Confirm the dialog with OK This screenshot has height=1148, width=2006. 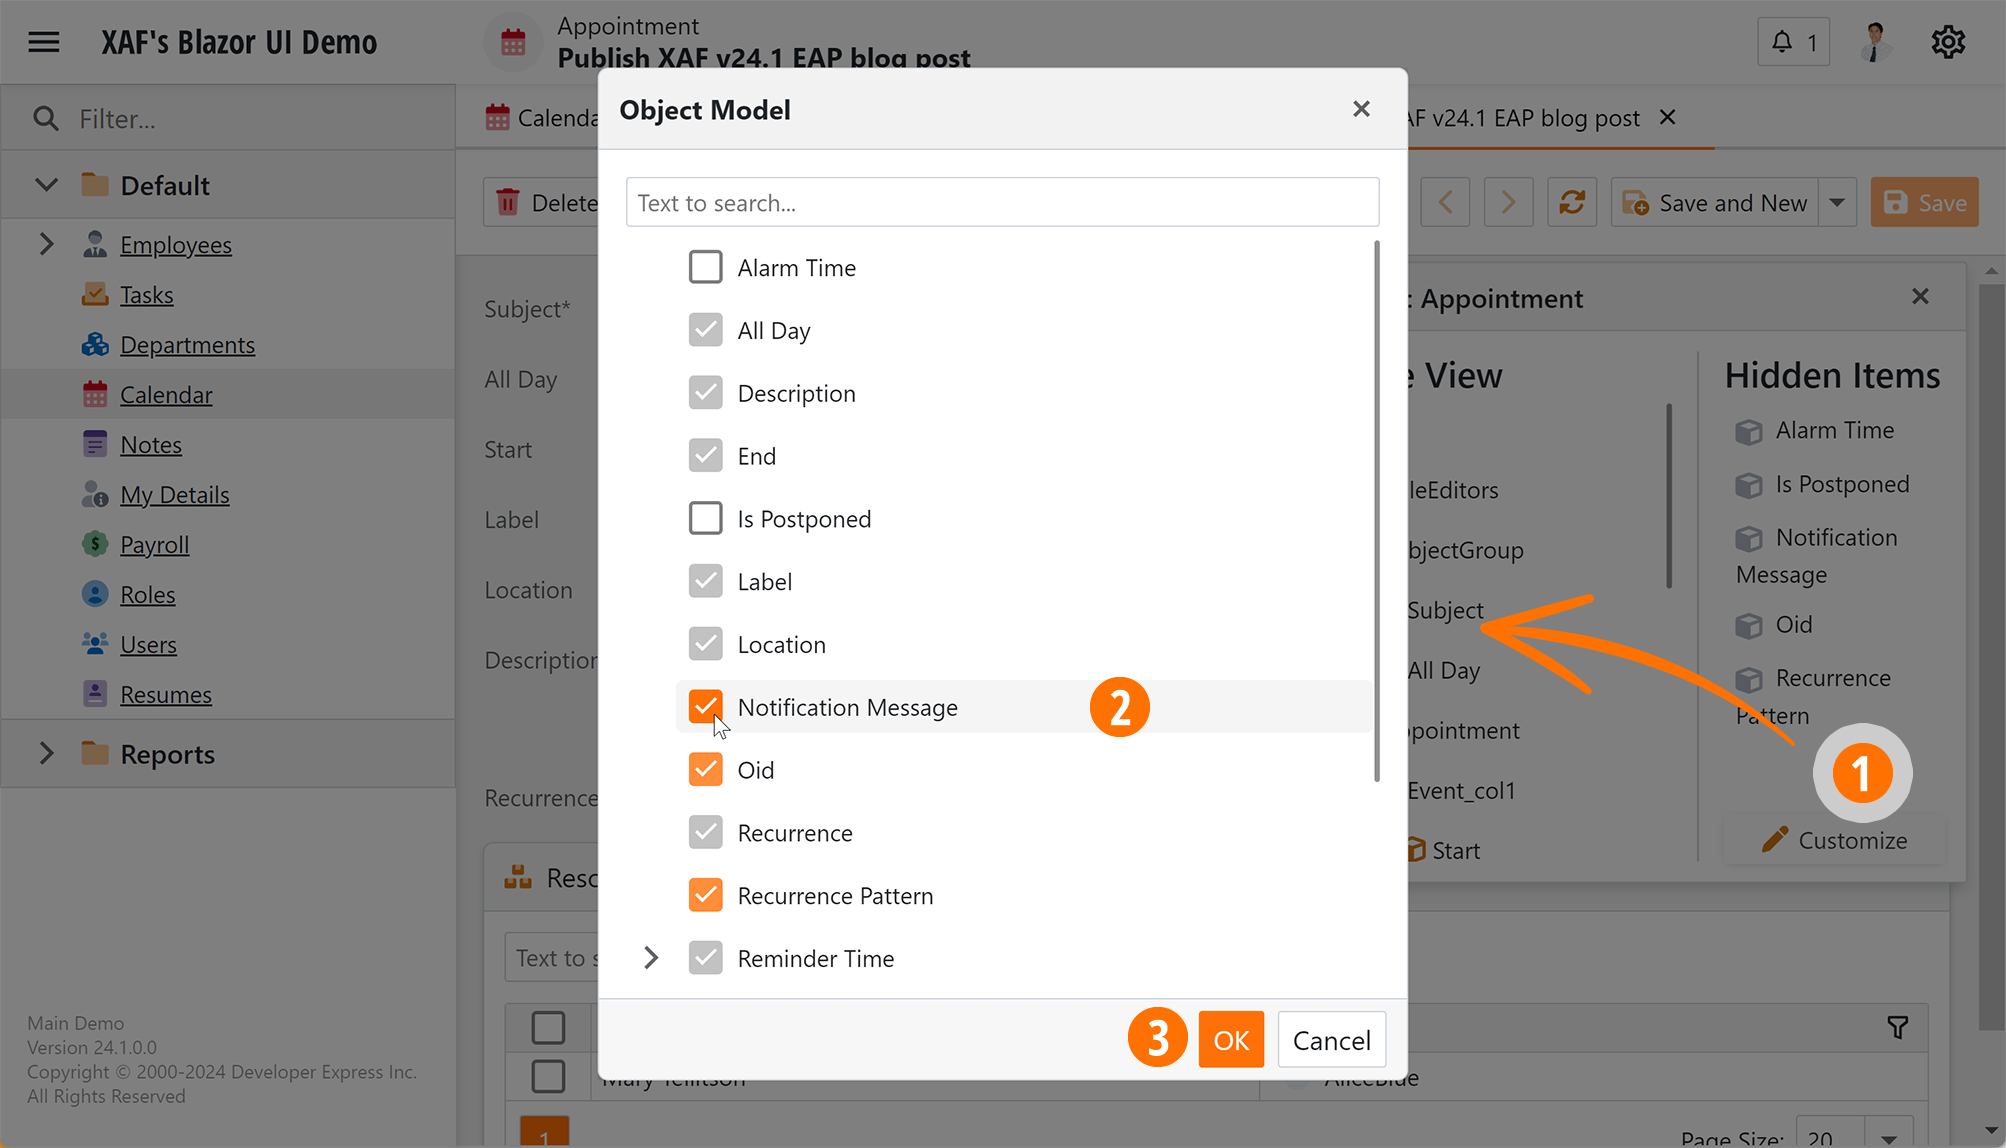click(1230, 1040)
